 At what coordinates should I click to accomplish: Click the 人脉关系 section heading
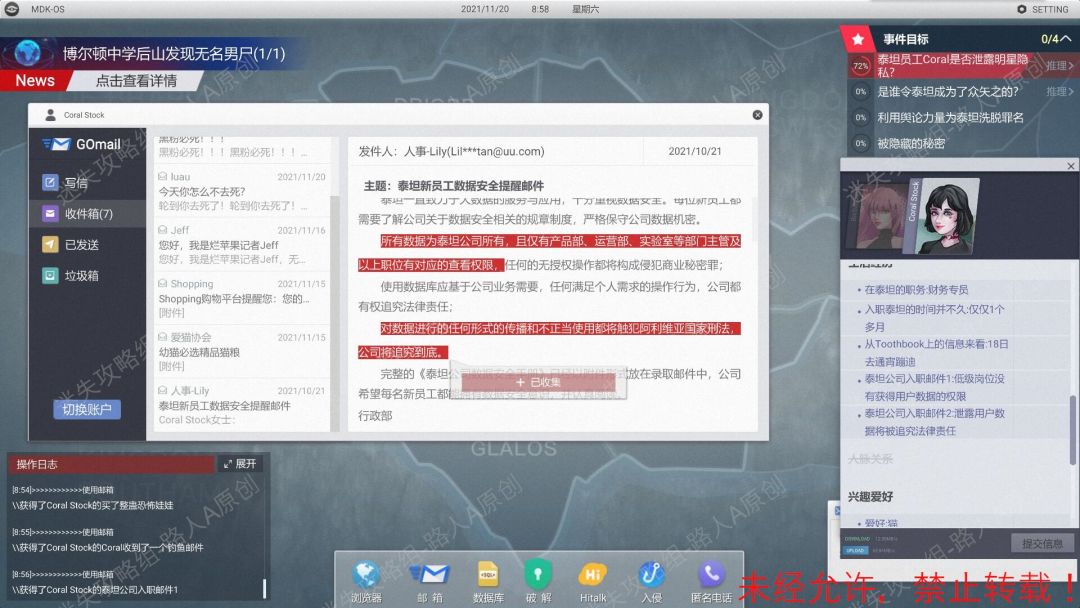(870, 459)
